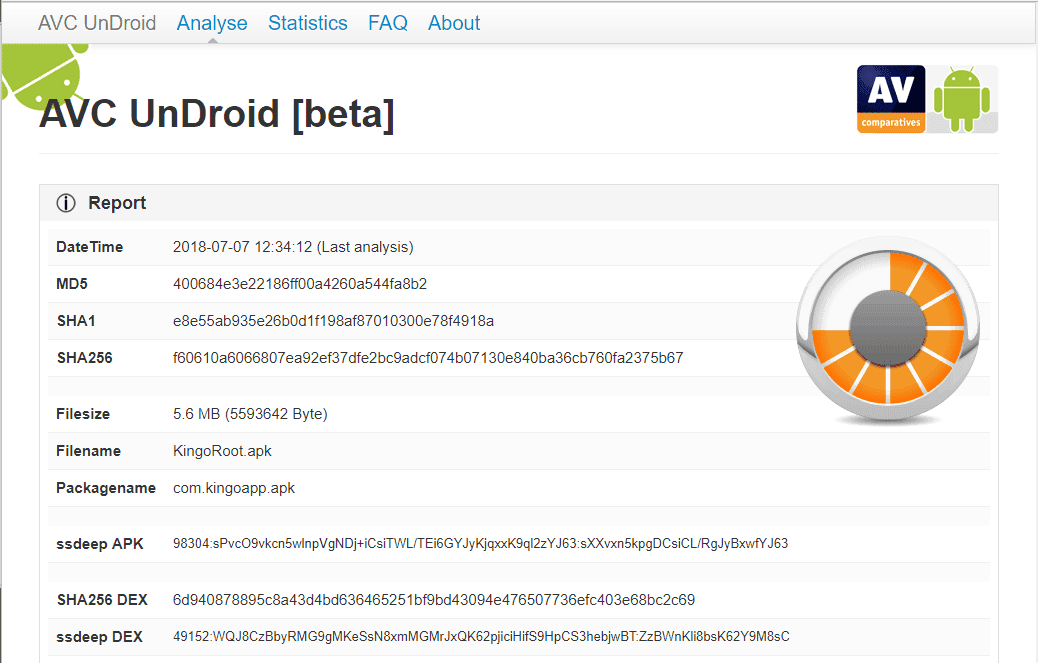The width and height of the screenshot is (1038, 663).
Task: Select the MD5 hash value
Action: [x=300, y=284]
